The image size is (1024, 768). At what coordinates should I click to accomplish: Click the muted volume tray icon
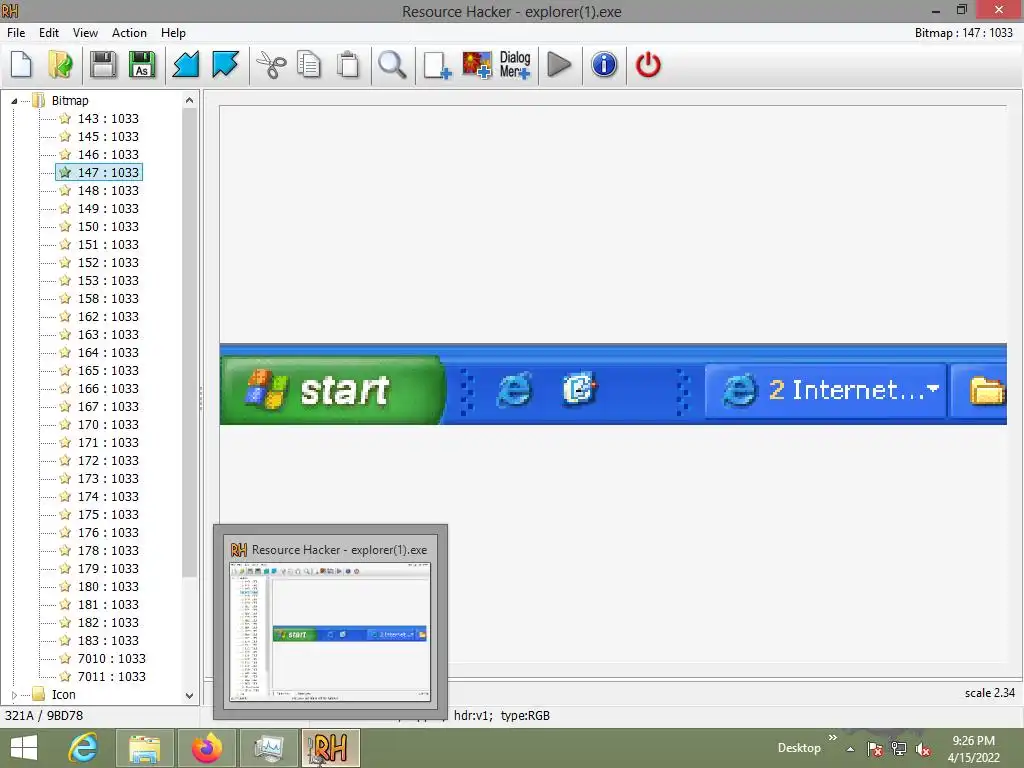coord(923,749)
